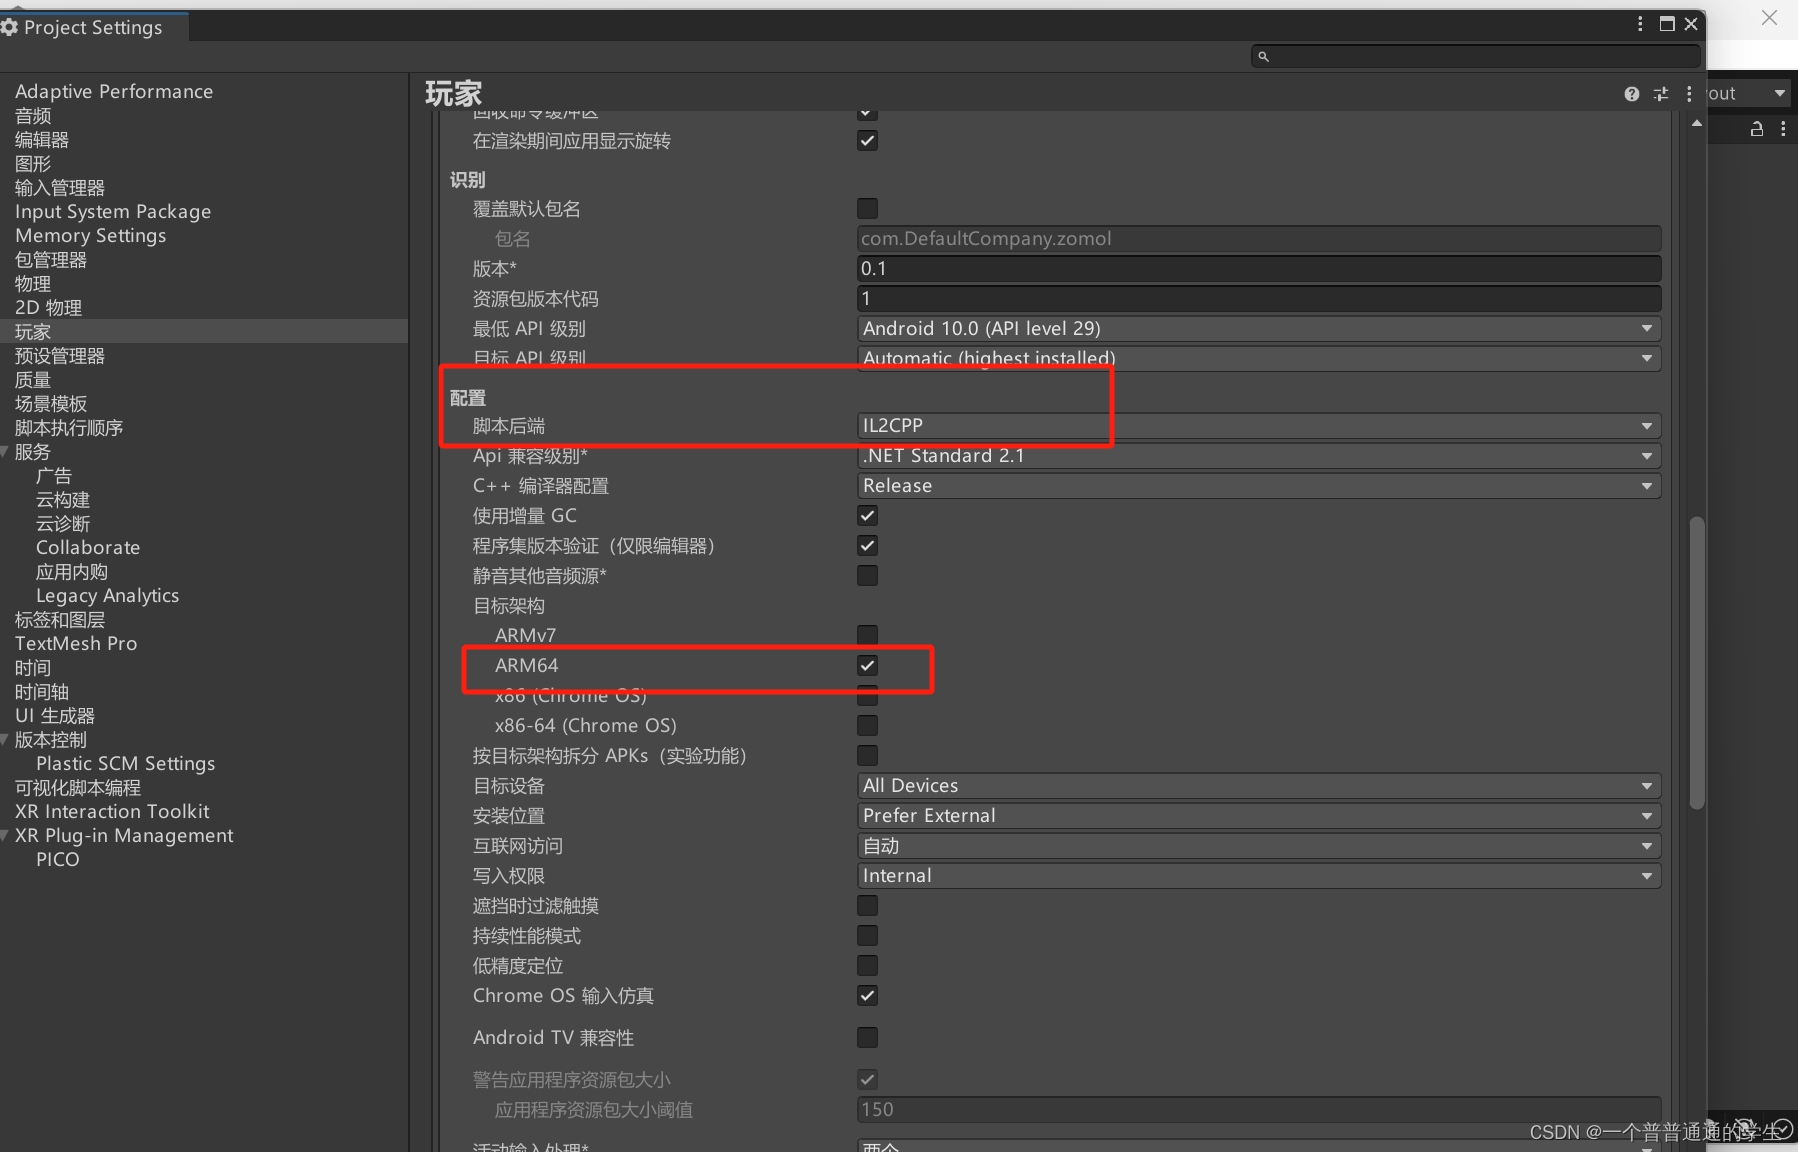Enable Android TV 兼容性 checkbox

point(867,1038)
